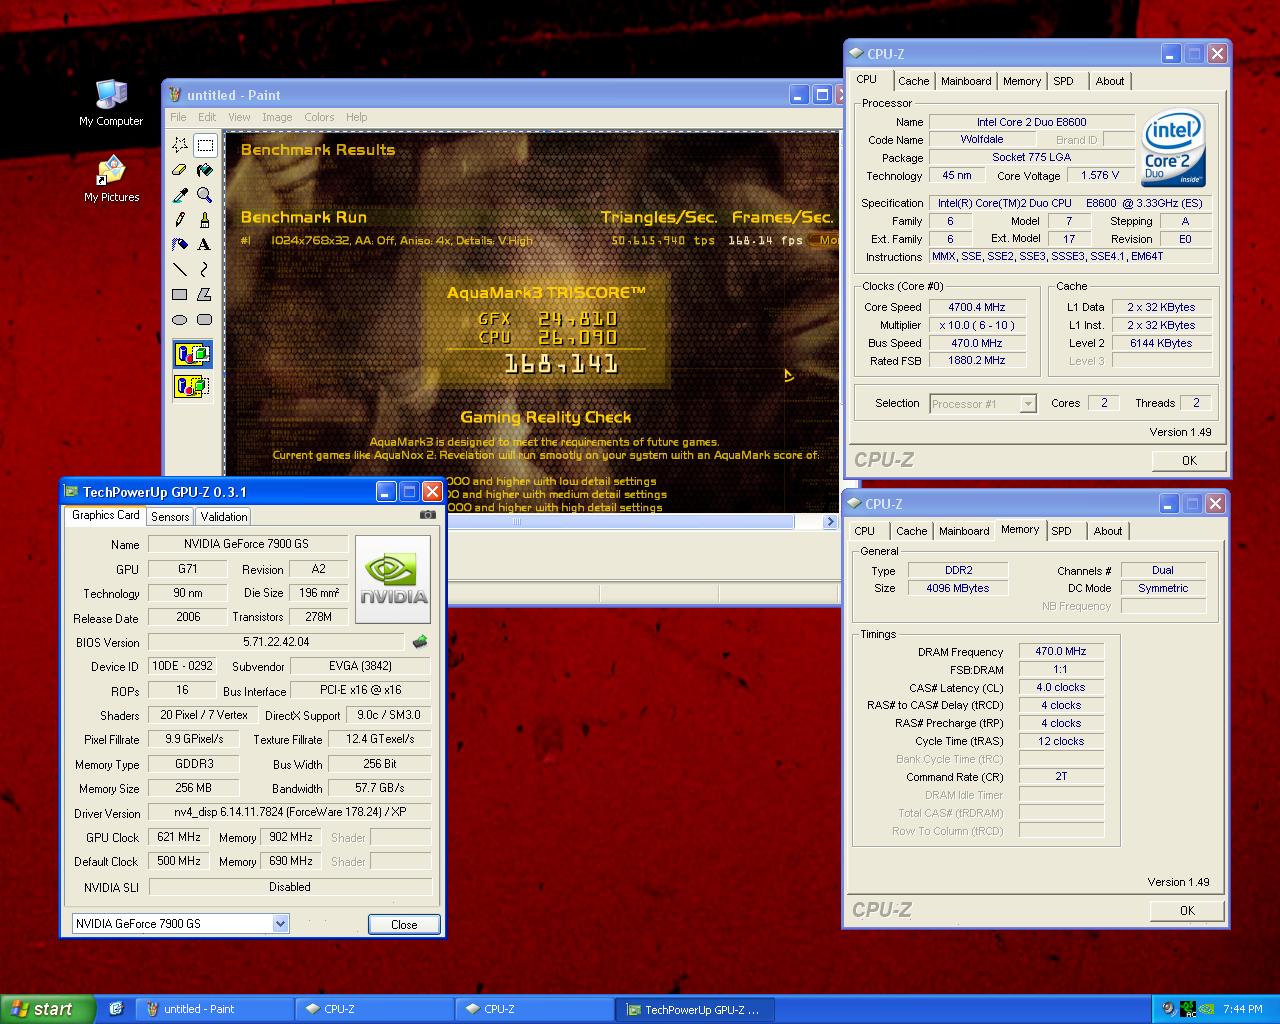The image size is (1280, 1024).
Task: Switch to the Cache tab in upper CPU-Z
Action: tap(913, 81)
